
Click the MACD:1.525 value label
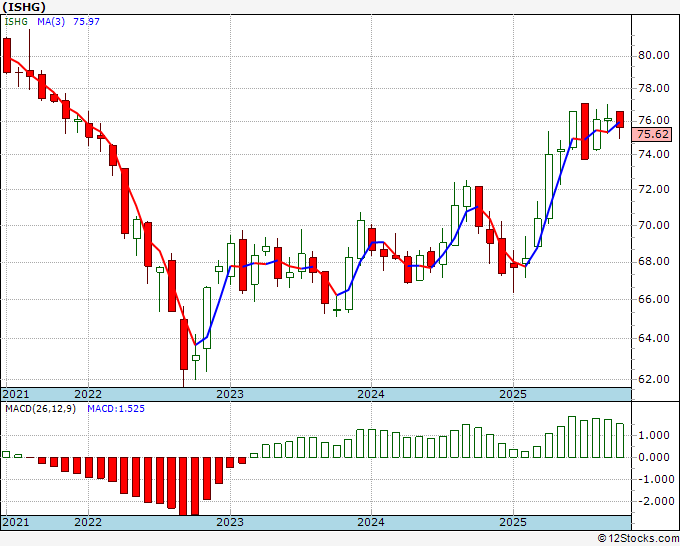point(116,409)
